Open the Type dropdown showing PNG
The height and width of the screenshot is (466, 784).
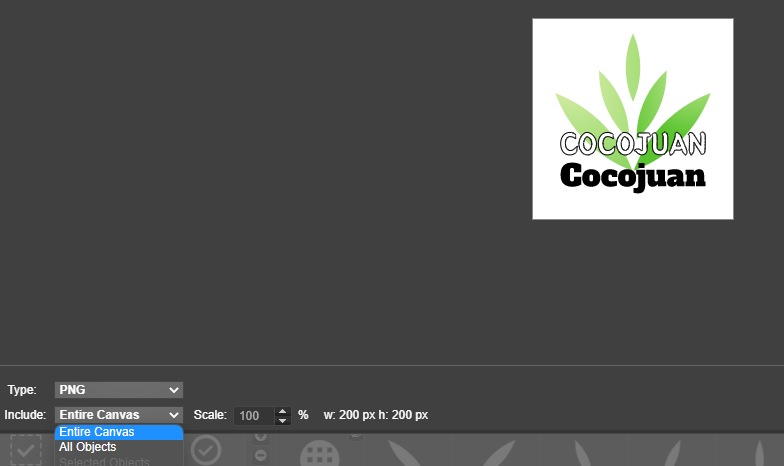click(118, 390)
